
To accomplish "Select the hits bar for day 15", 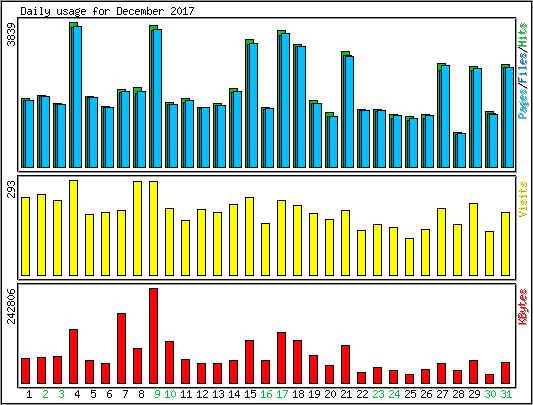I will pos(251,103).
